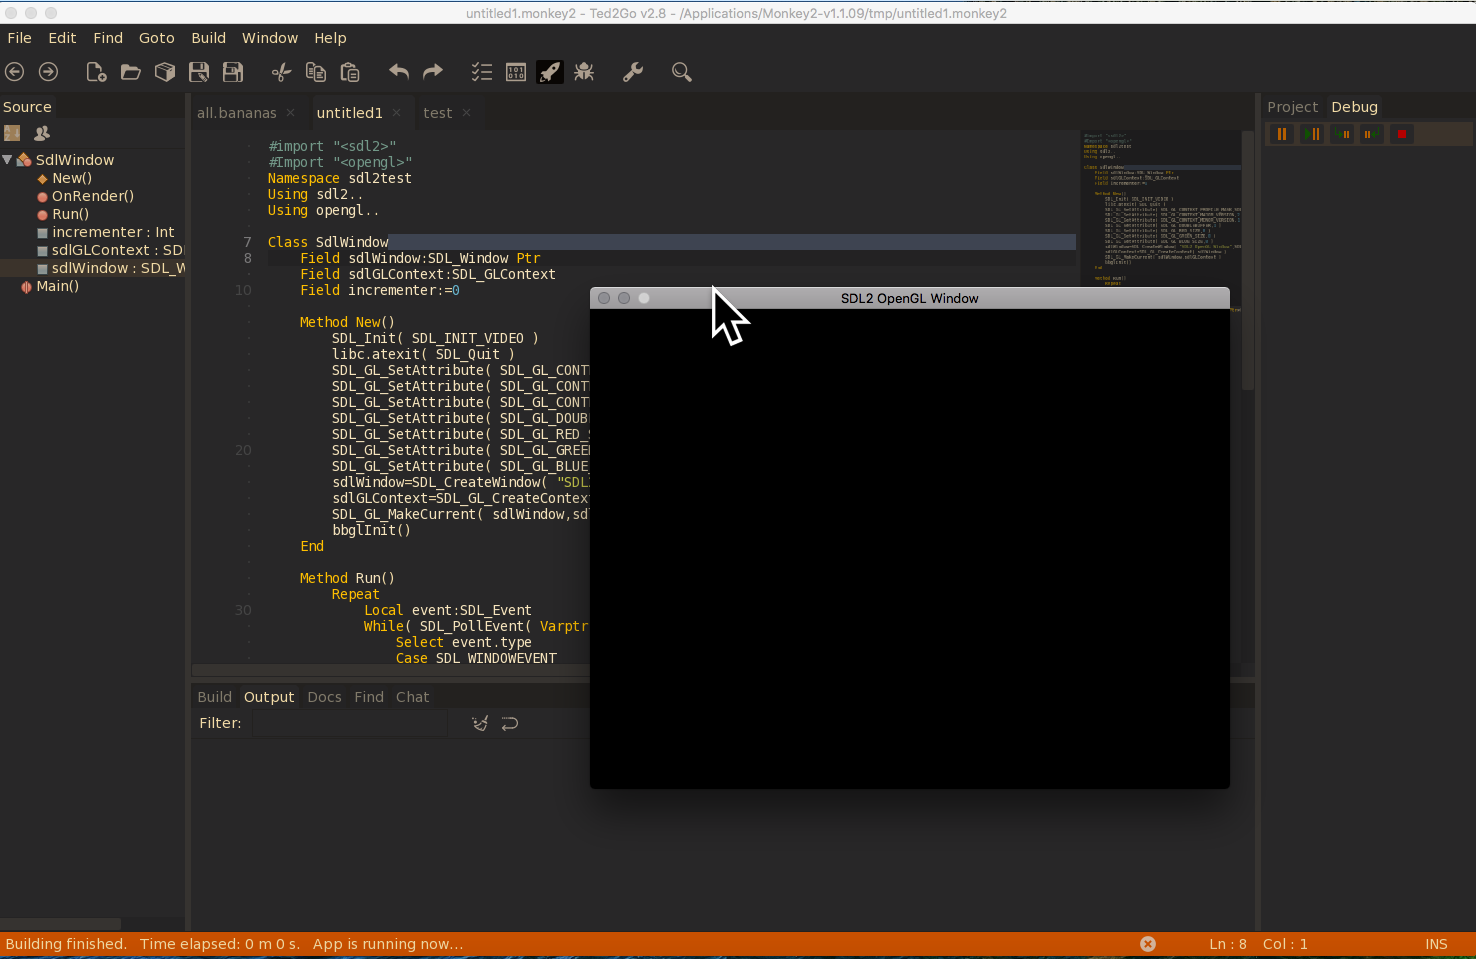Open the Build menu
Screen dimensions: 1476x959
(208, 38)
